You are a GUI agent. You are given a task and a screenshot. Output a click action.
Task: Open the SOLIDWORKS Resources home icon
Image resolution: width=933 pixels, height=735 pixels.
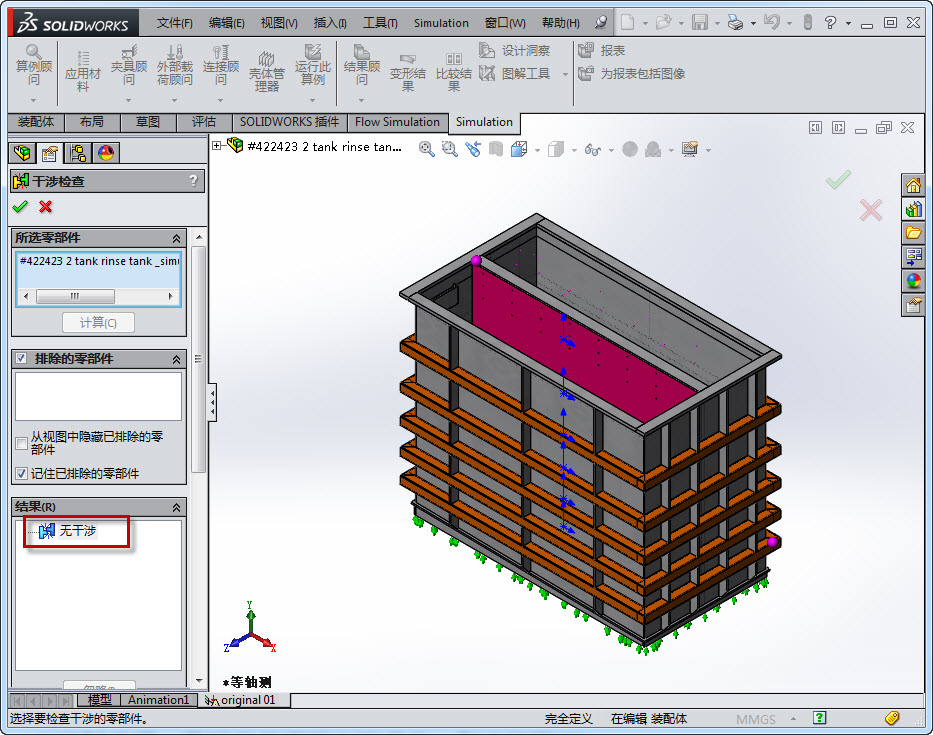click(x=913, y=185)
